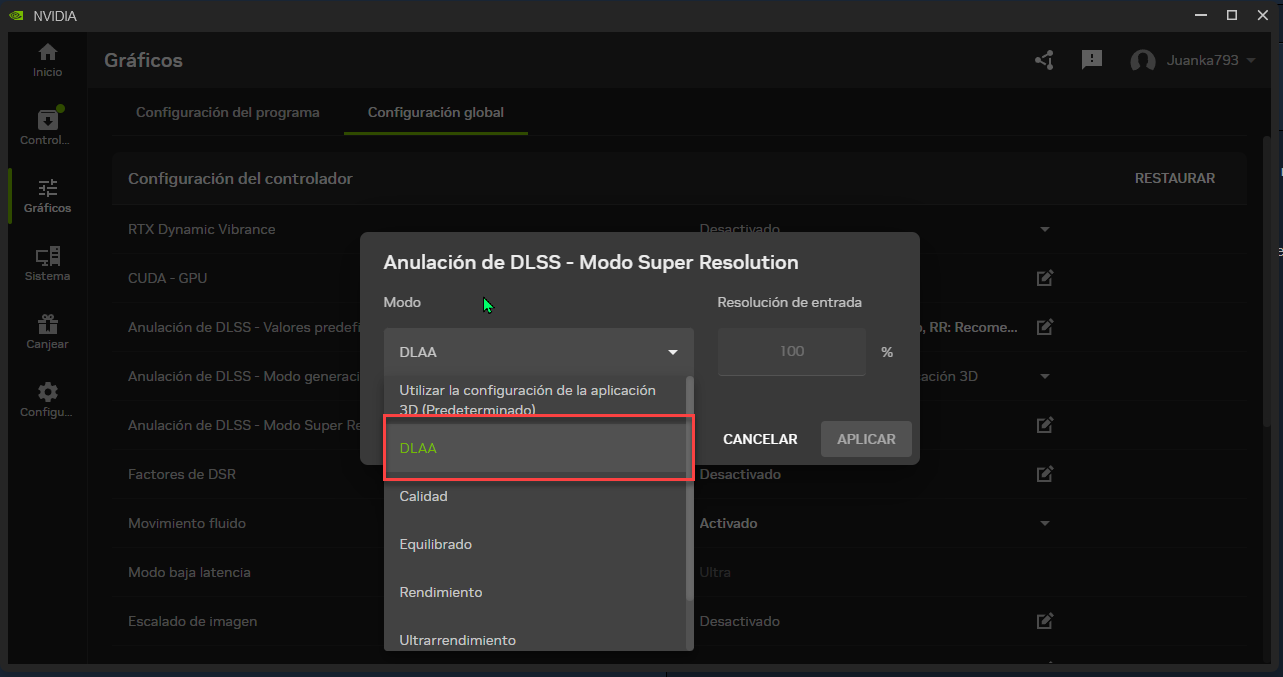Open the Configuración gear section
This screenshot has height=677, width=1283.
point(47,400)
